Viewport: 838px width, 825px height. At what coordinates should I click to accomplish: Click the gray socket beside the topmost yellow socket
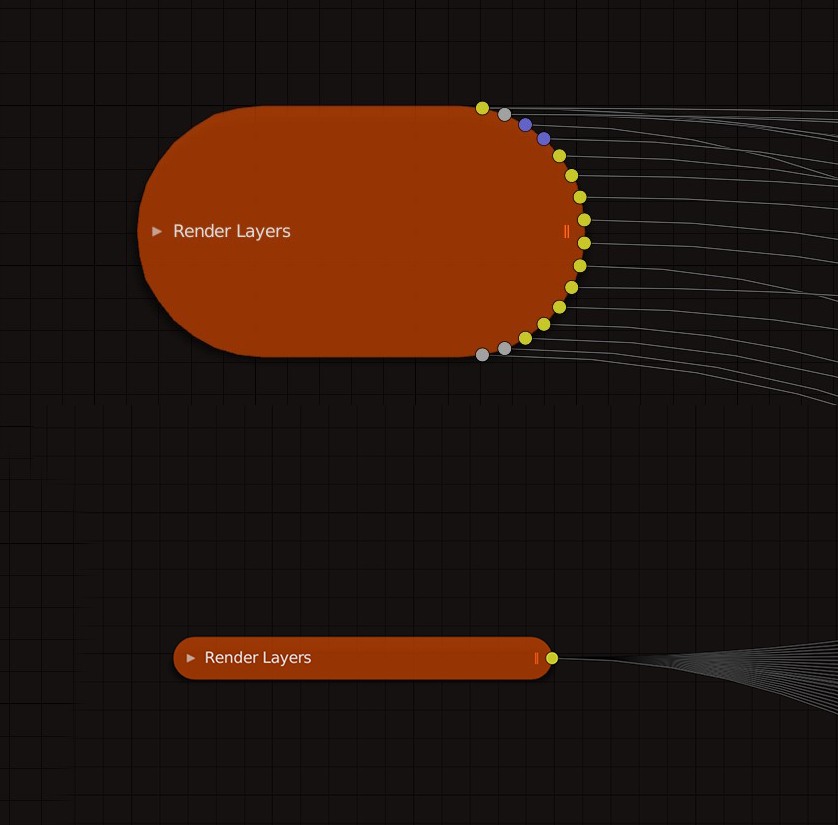pos(505,114)
